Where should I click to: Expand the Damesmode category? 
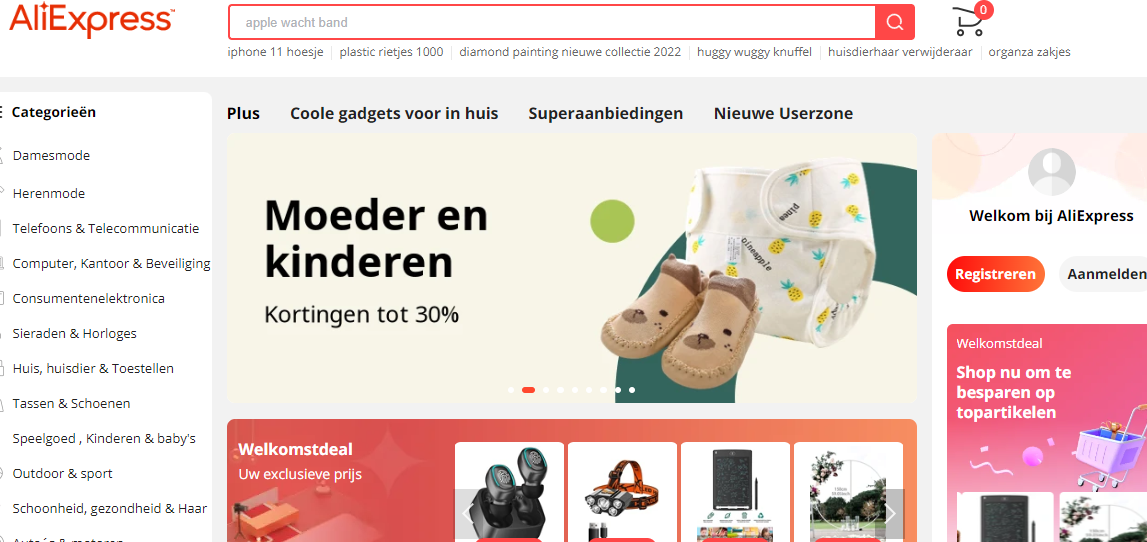tap(51, 156)
